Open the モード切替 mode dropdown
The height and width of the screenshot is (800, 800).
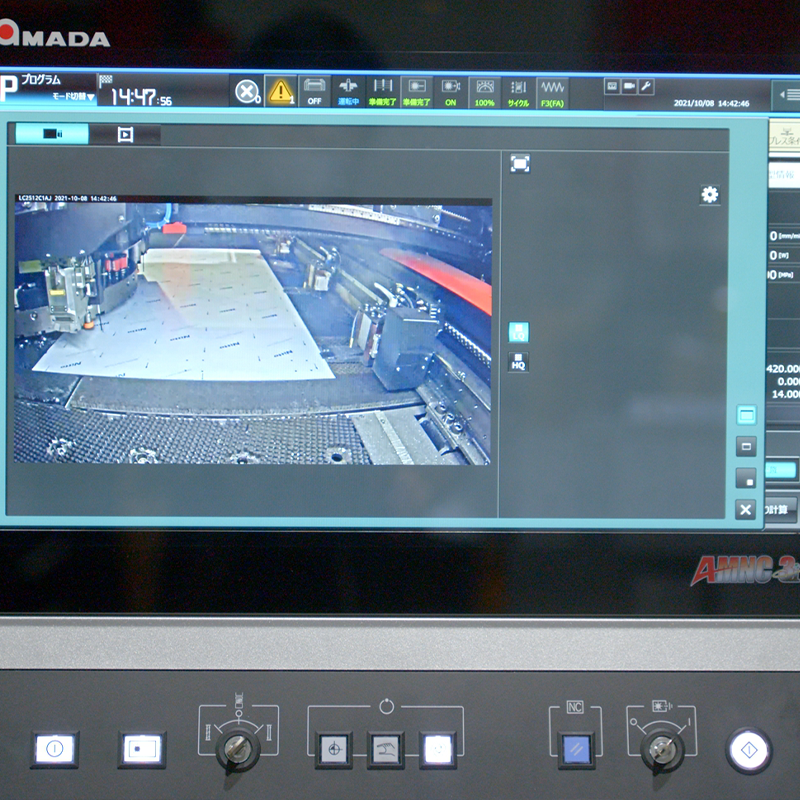(74, 96)
